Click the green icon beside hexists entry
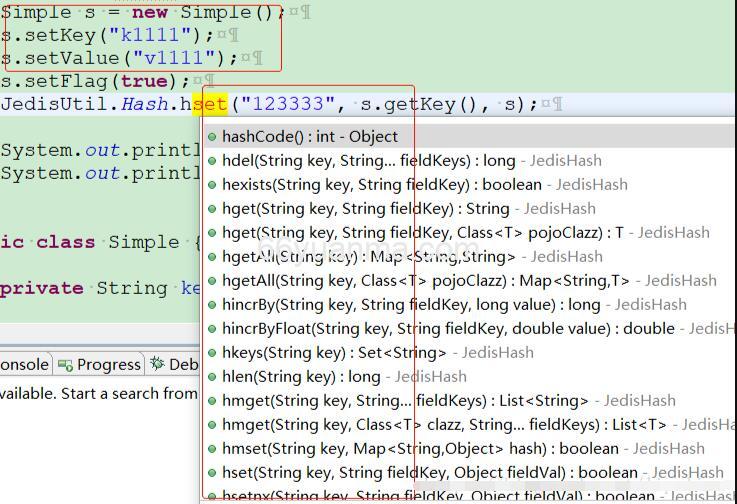Screen dimensions: 737x504 click(212, 185)
